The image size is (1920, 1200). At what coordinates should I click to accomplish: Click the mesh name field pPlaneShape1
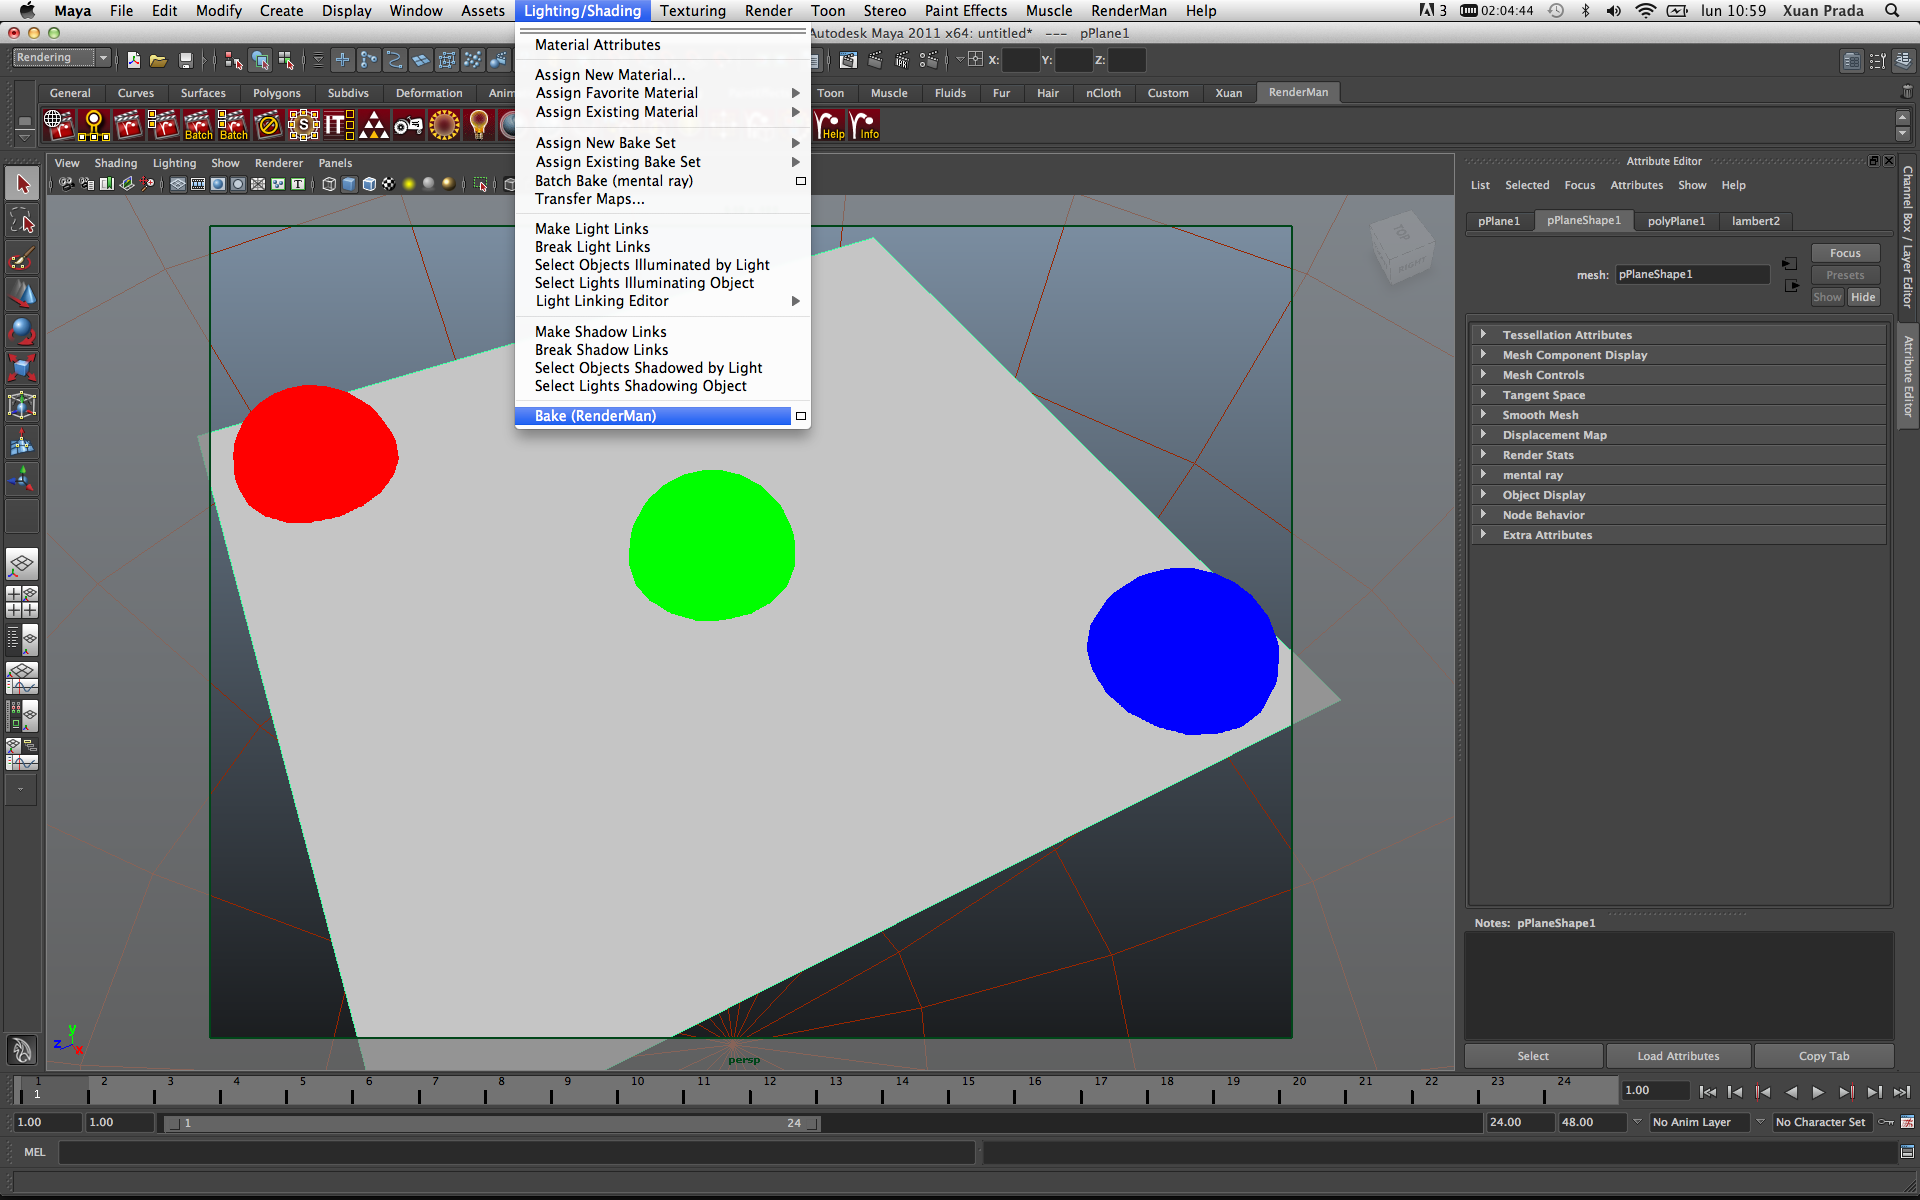1692,274
